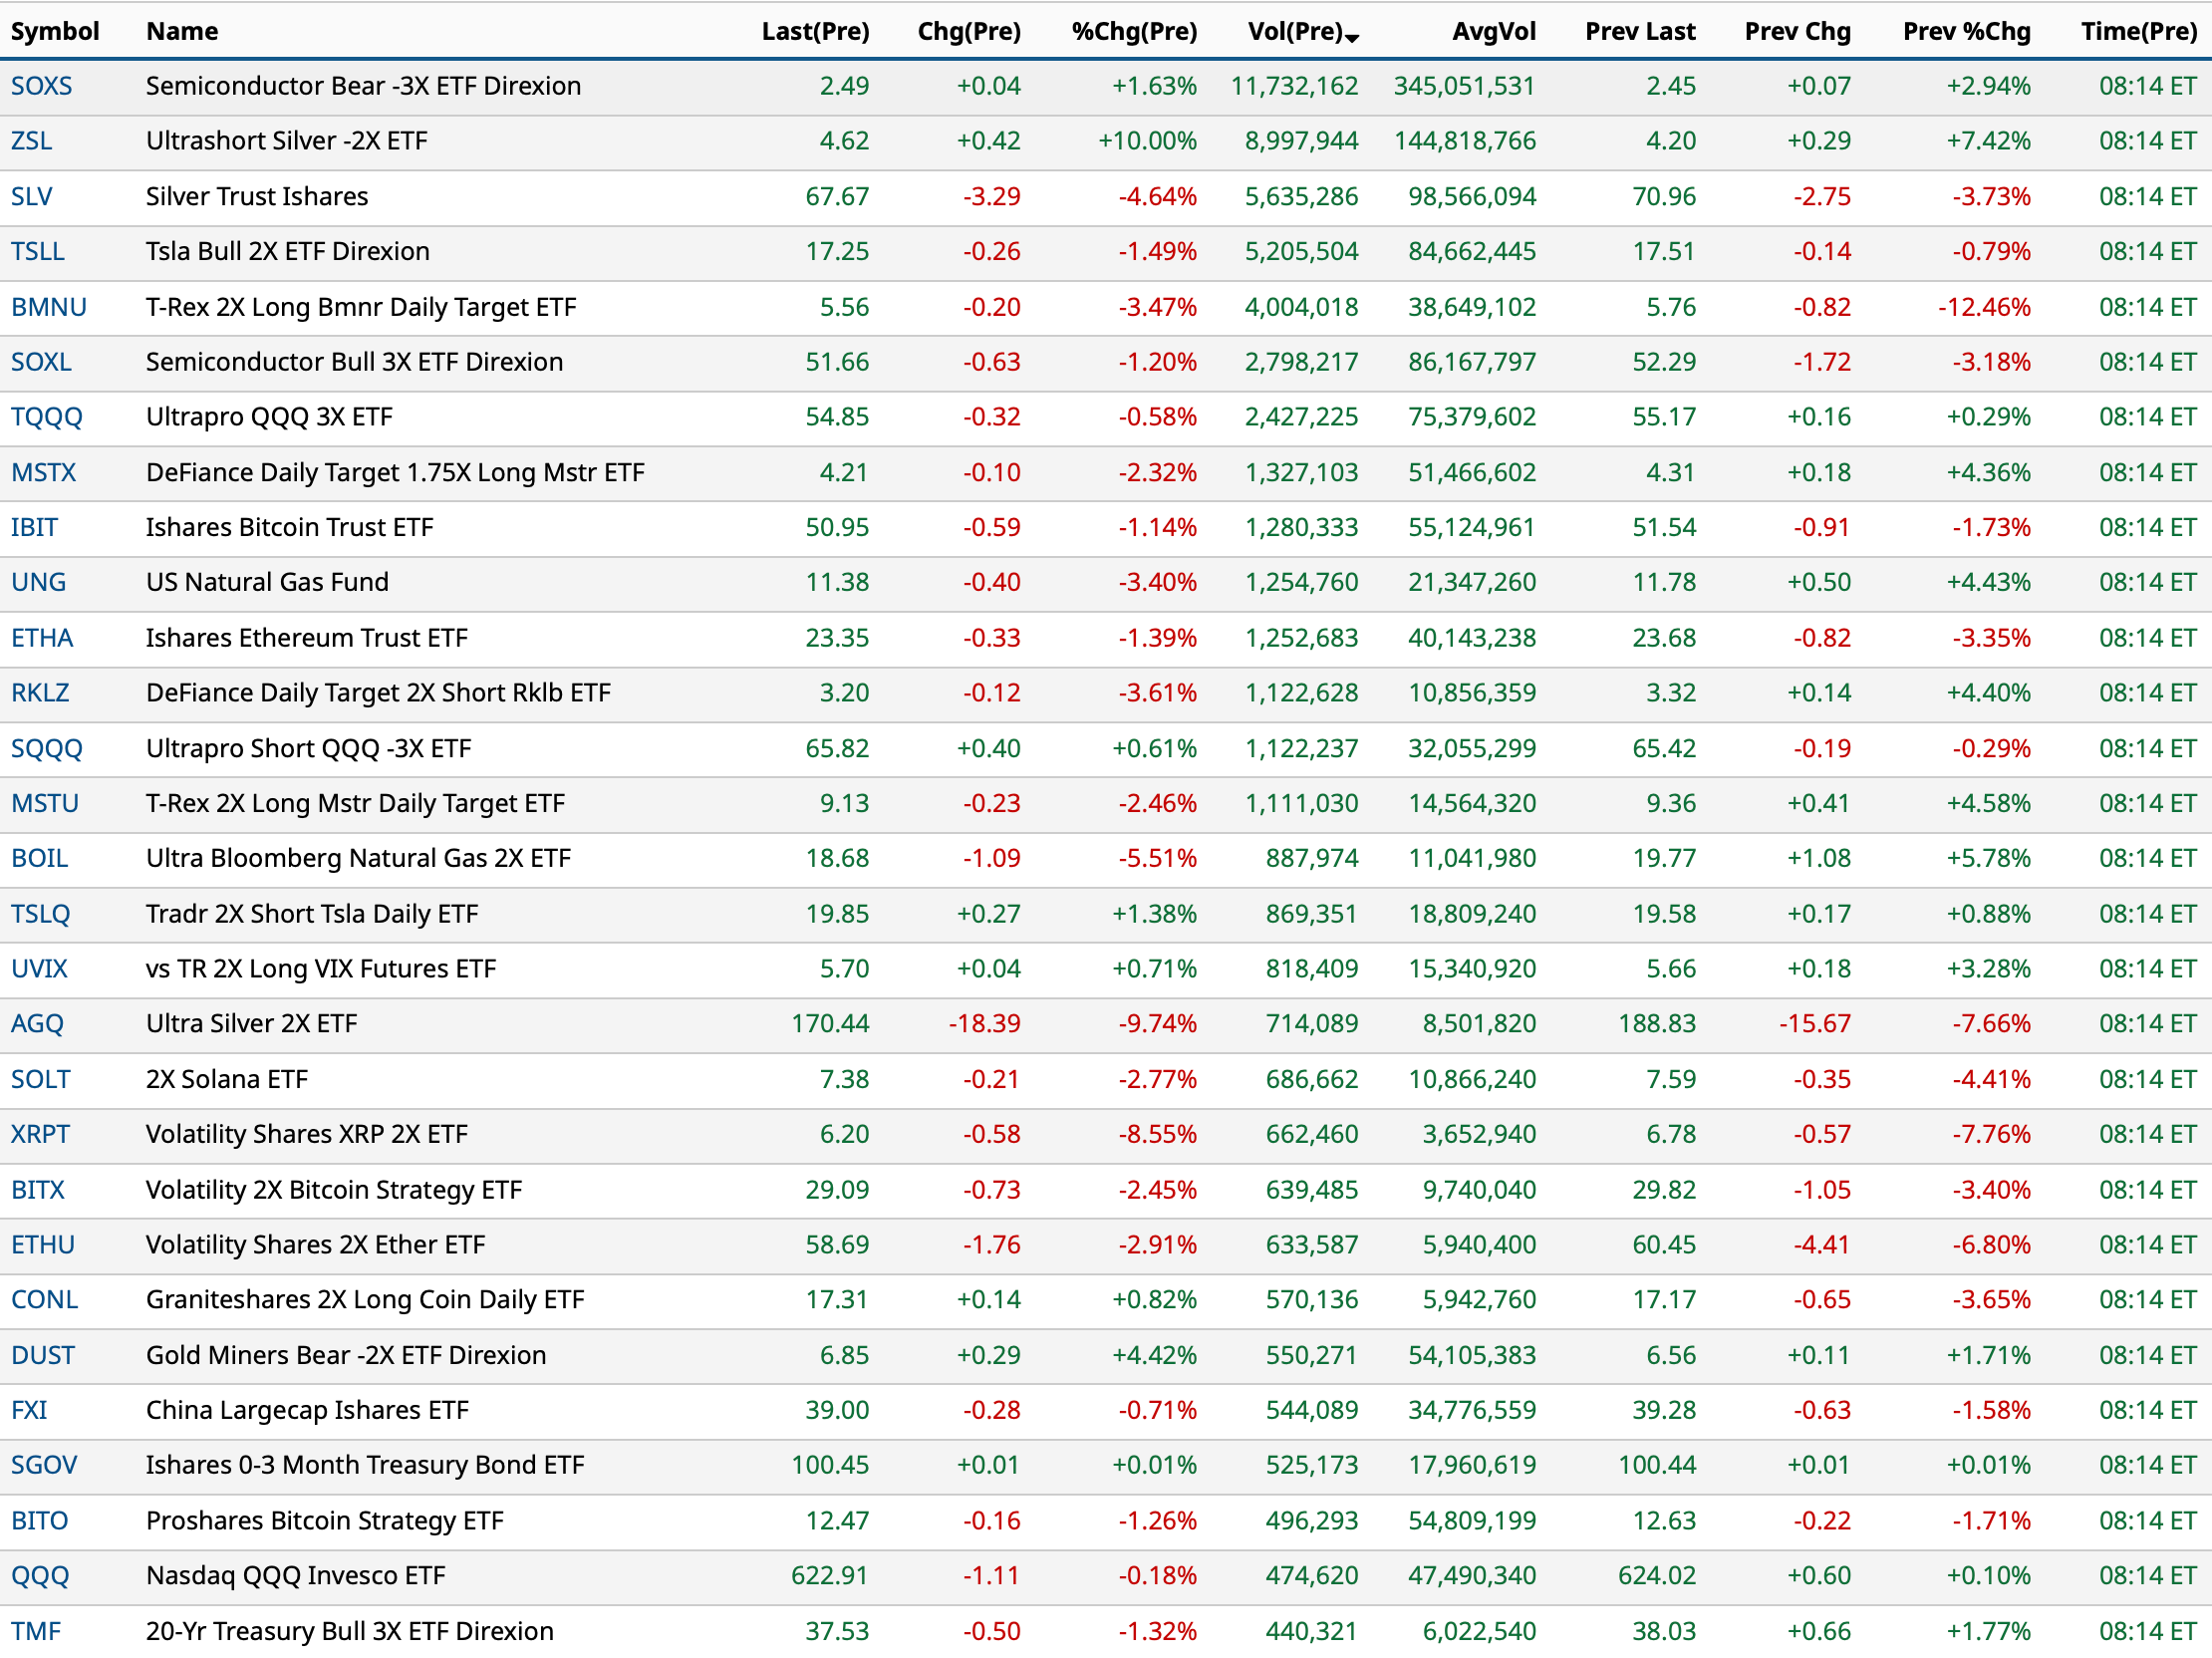Image resolution: width=2212 pixels, height=1658 pixels.
Task: Select the TQQQ ticker link
Action: click(46, 417)
